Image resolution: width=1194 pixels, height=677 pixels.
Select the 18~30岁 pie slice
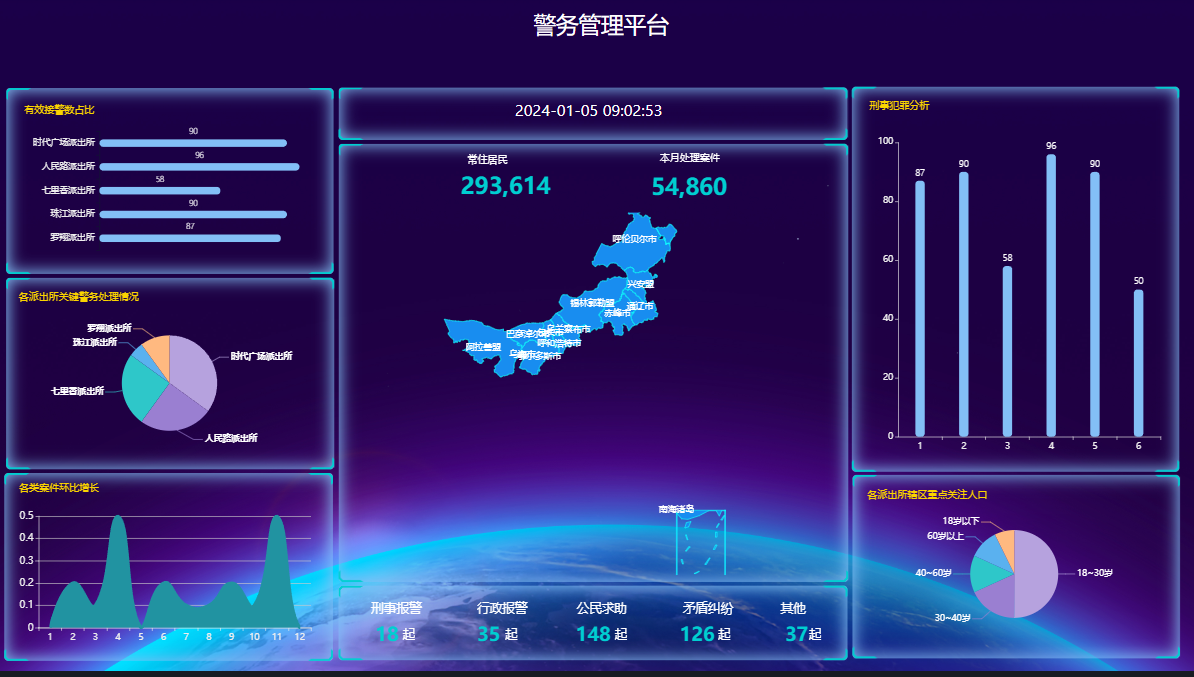pos(1037,573)
